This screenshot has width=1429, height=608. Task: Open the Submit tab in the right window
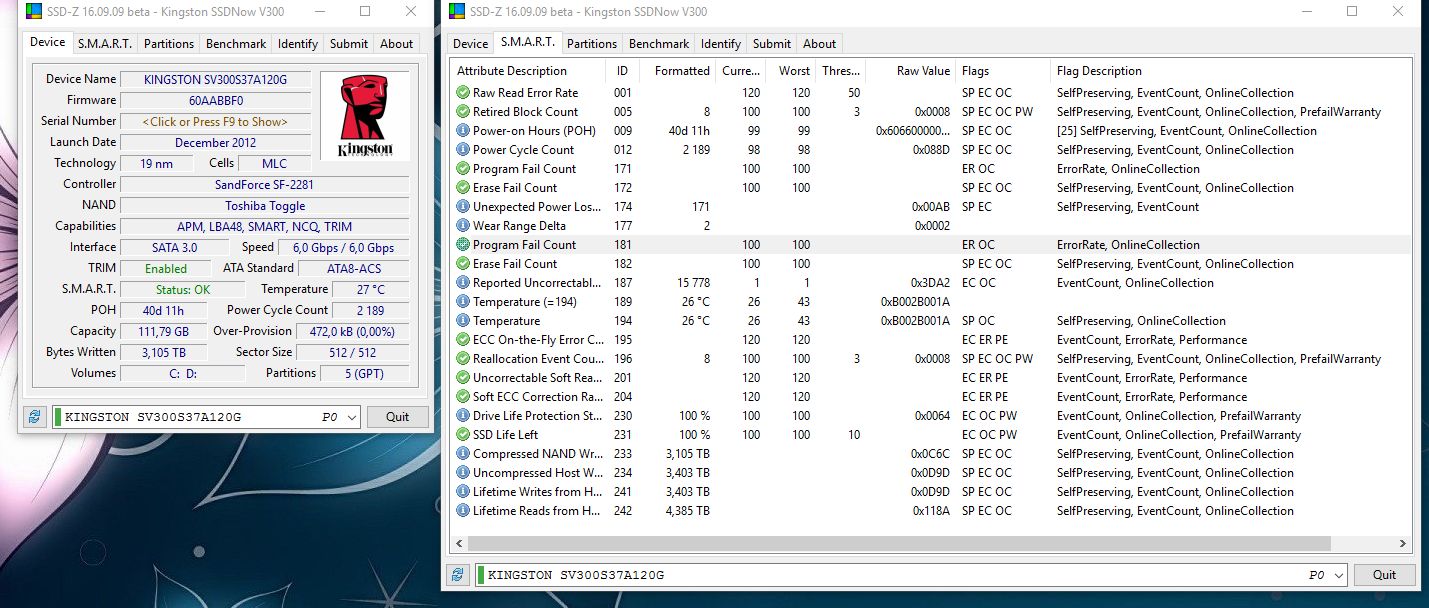coord(772,44)
